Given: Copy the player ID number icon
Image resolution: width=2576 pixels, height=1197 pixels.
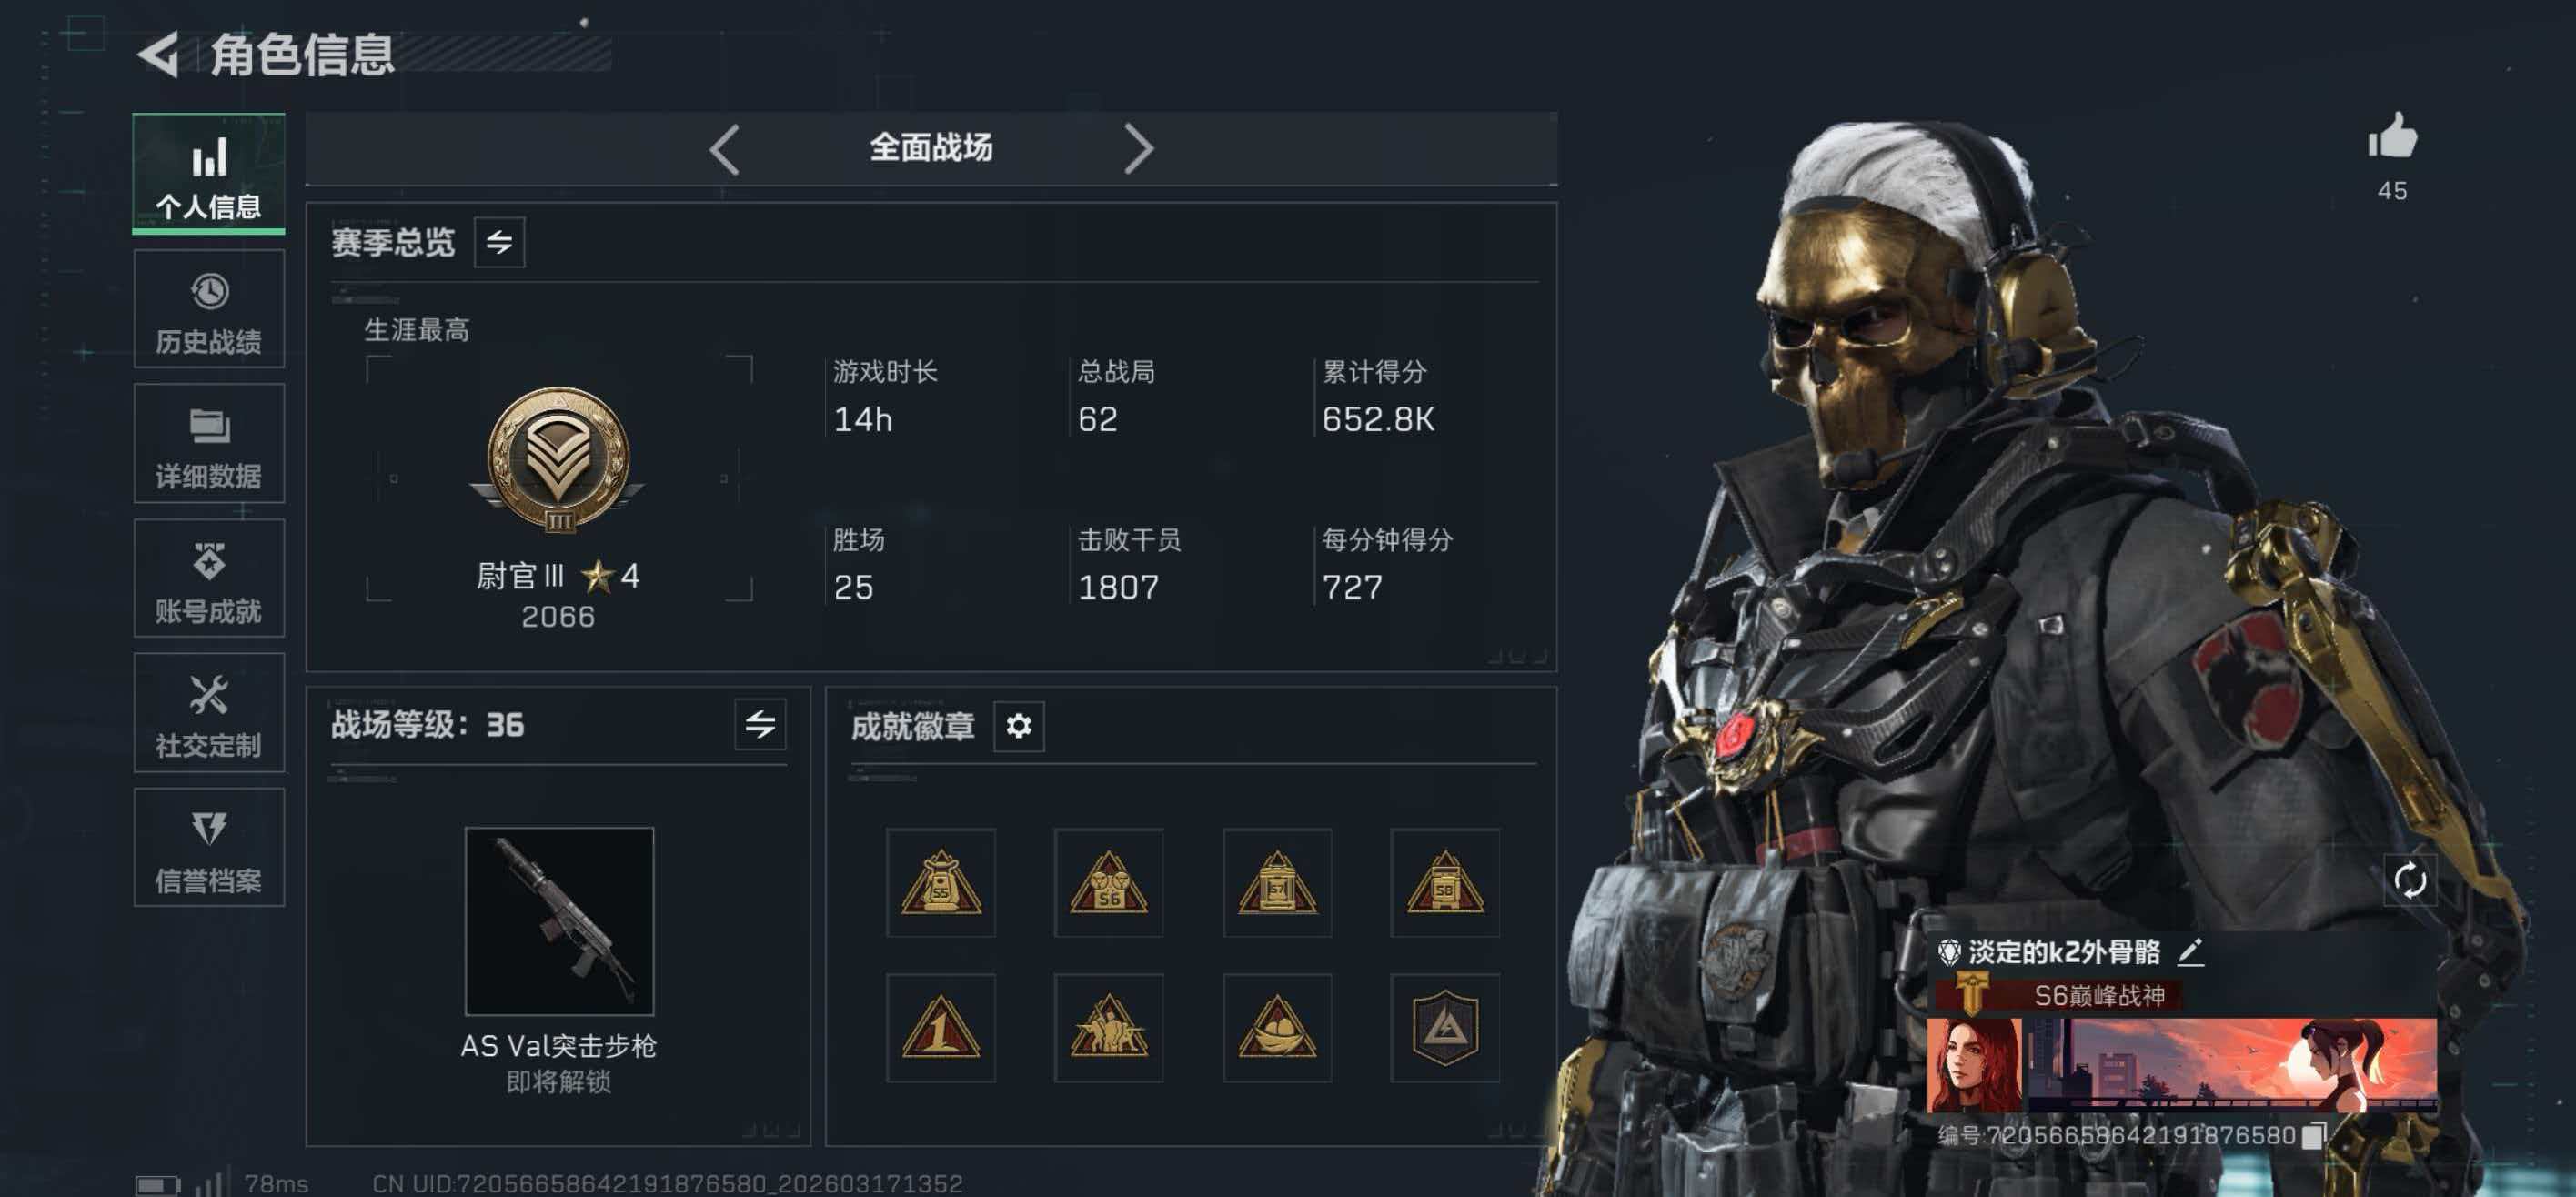Looking at the screenshot, I should pyautogui.click(x=2313, y=1135).
